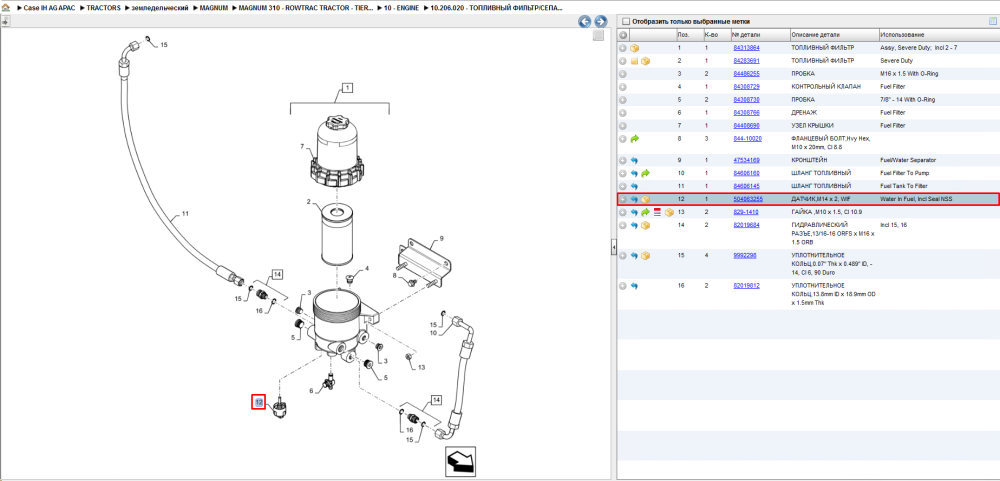
Task: Click description 'ДАТЧИК,М14 x 2, WIF'
Action: [820, 199]
